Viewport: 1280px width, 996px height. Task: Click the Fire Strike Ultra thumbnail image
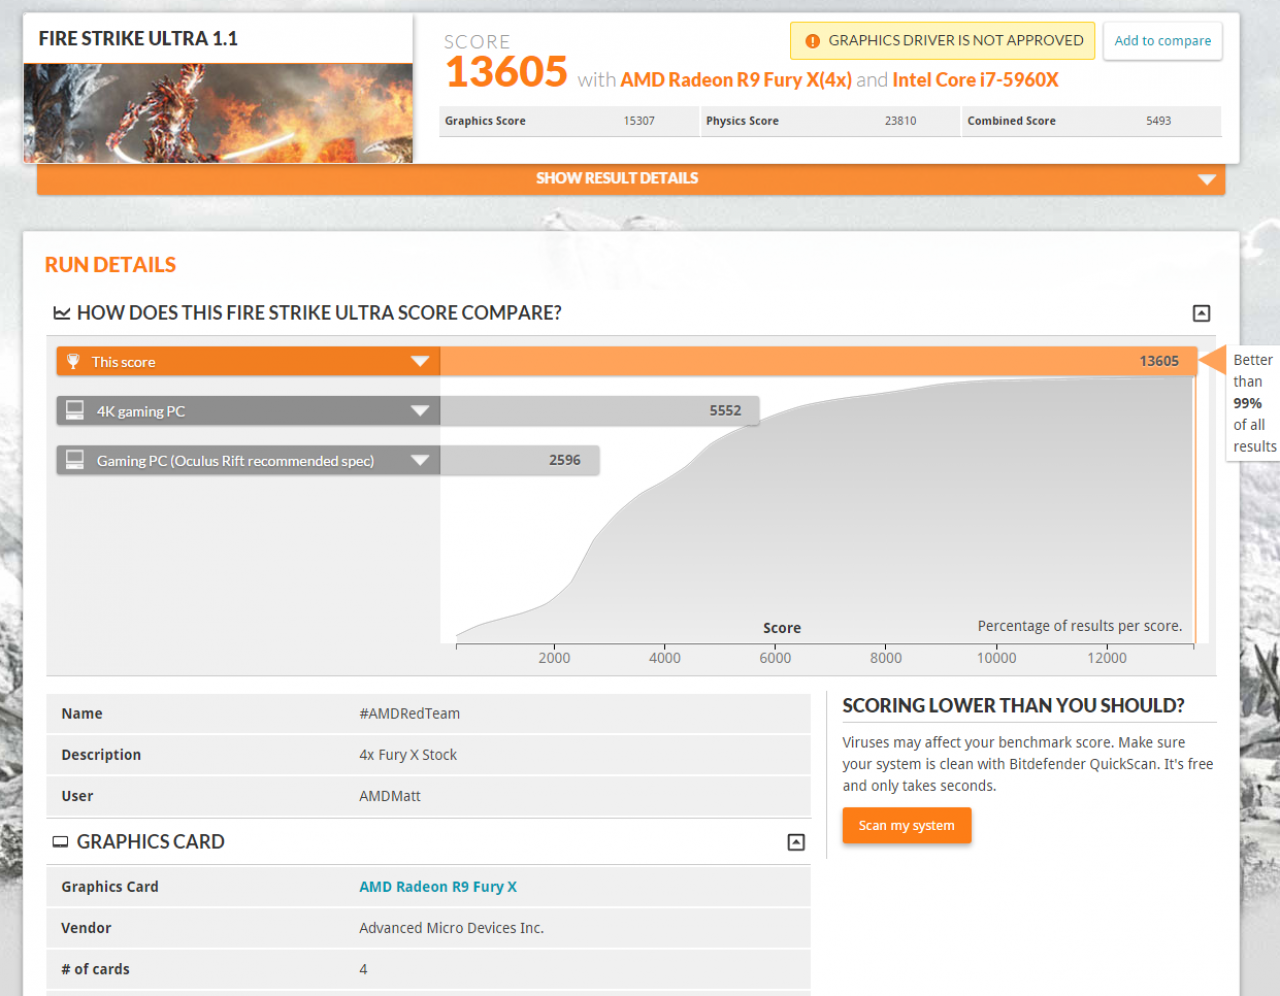(218, 113)
